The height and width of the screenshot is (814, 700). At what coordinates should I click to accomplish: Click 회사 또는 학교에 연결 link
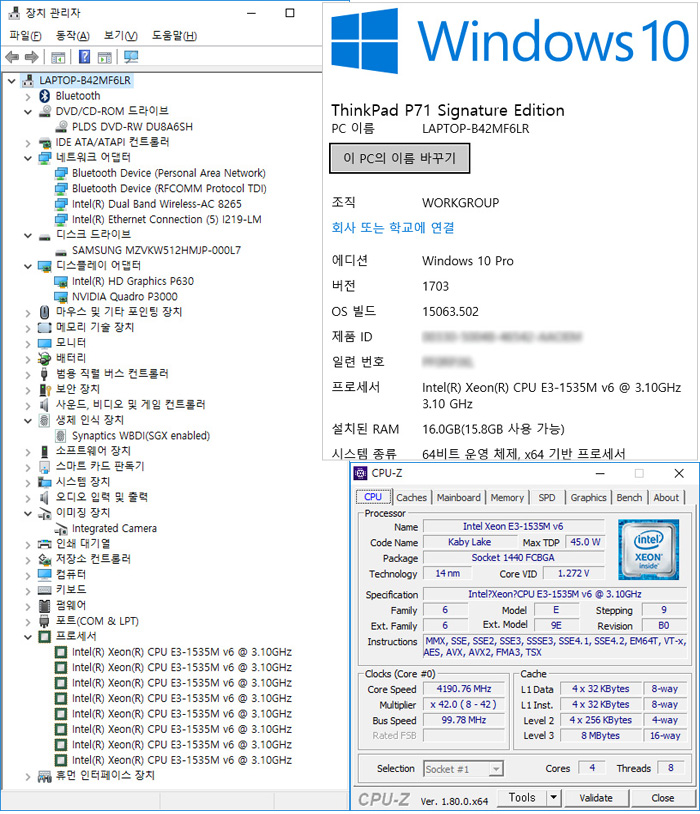coord(393,227)
